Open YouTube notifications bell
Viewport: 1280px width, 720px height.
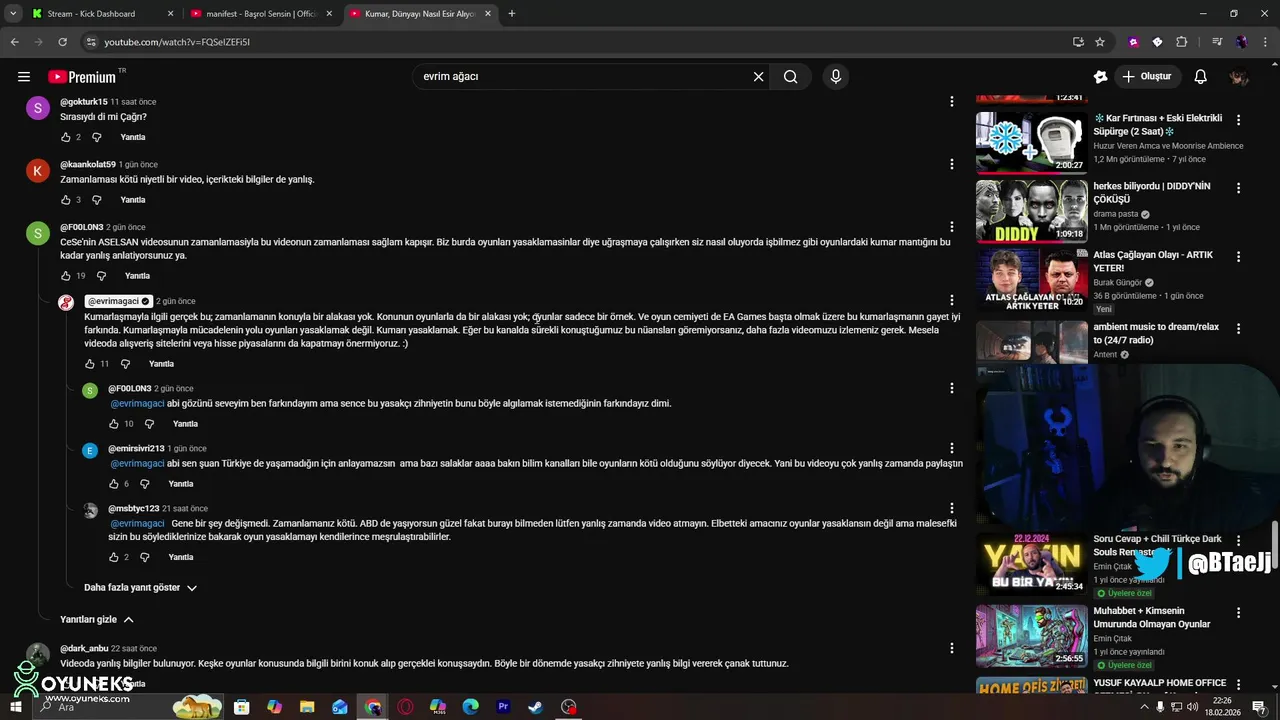(x=1201, y=77)
